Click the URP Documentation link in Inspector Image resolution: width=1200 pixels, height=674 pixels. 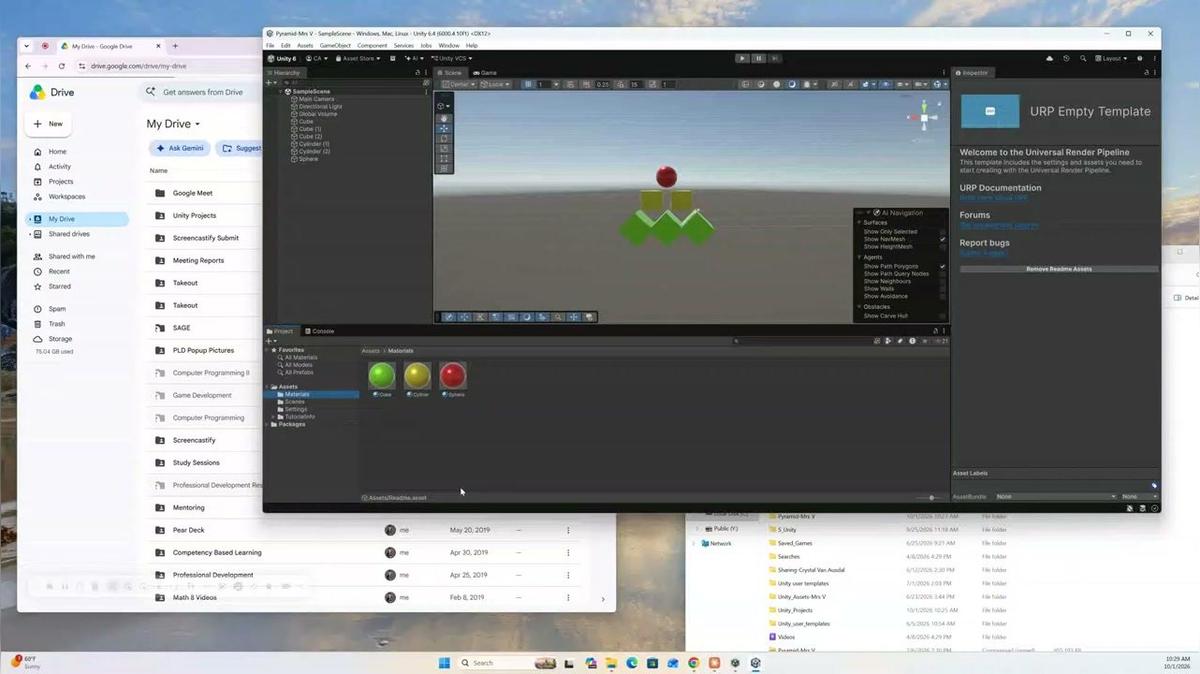993,198
